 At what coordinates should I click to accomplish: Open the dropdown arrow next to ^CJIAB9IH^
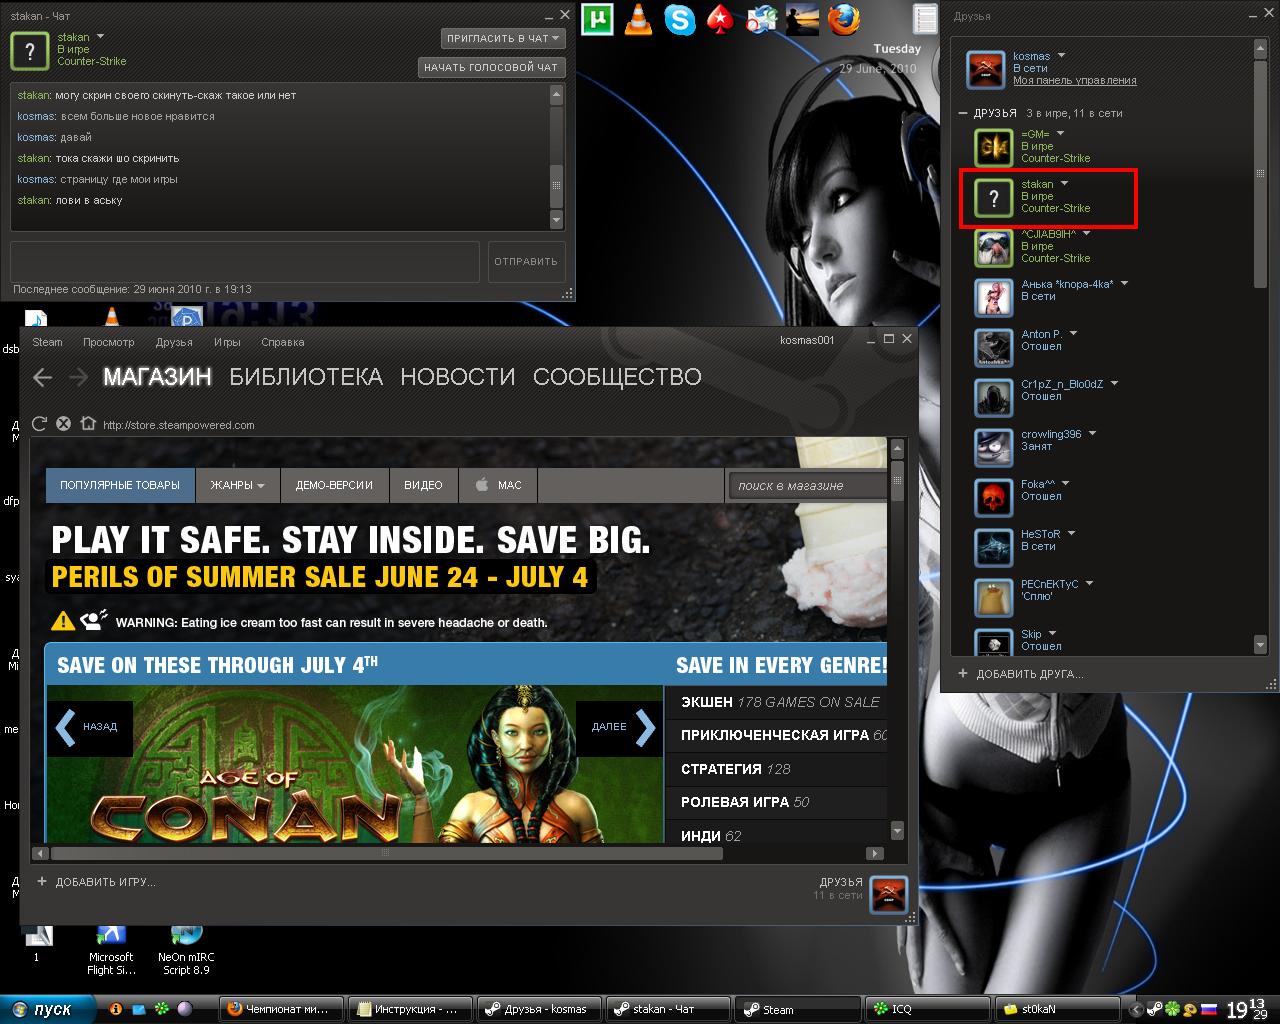tap(1086, 234)
